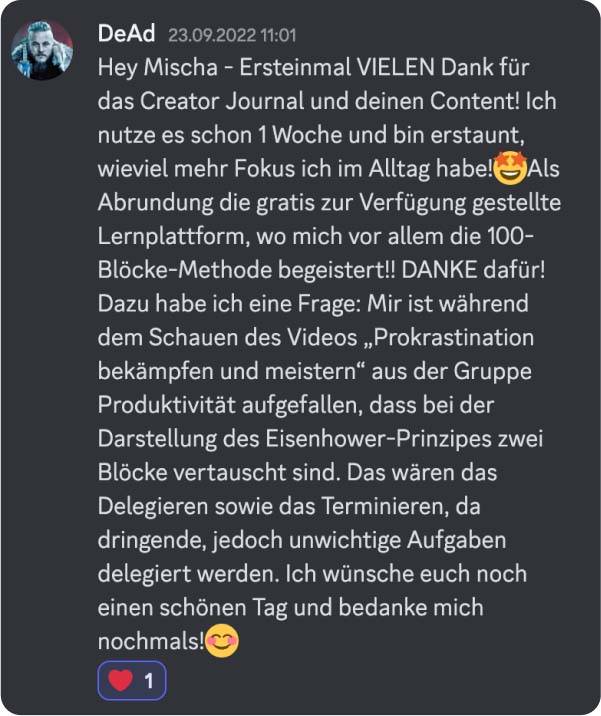This screenshot has width=601, height=716.
Task: Toggle the heart reaction button
Action: (x=132, y=680)
